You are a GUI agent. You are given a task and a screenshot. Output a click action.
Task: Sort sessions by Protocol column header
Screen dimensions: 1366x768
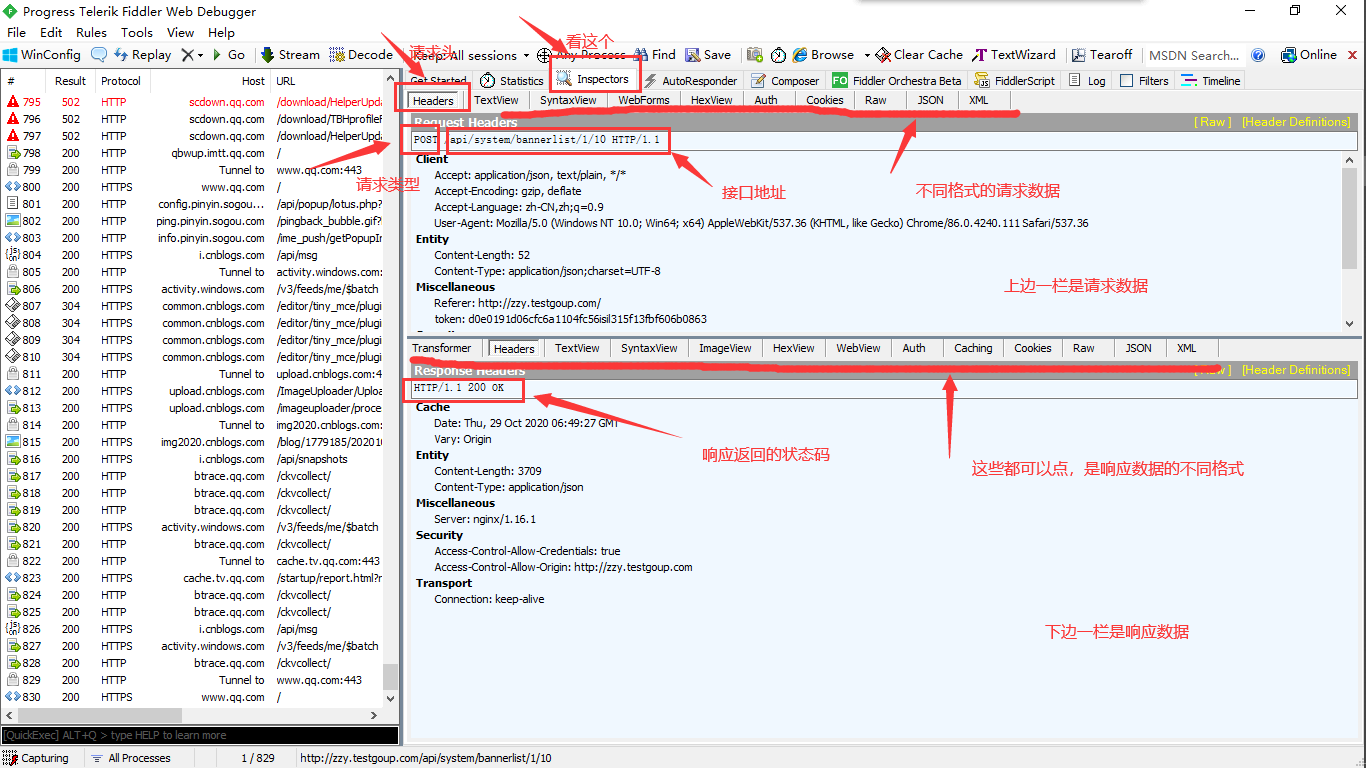click(x=121, y=81)
